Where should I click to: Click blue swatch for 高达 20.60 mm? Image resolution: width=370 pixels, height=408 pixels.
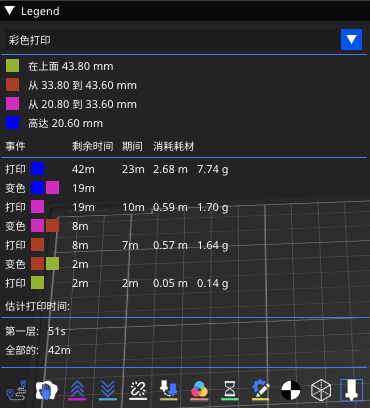click(x=12, y=123)
